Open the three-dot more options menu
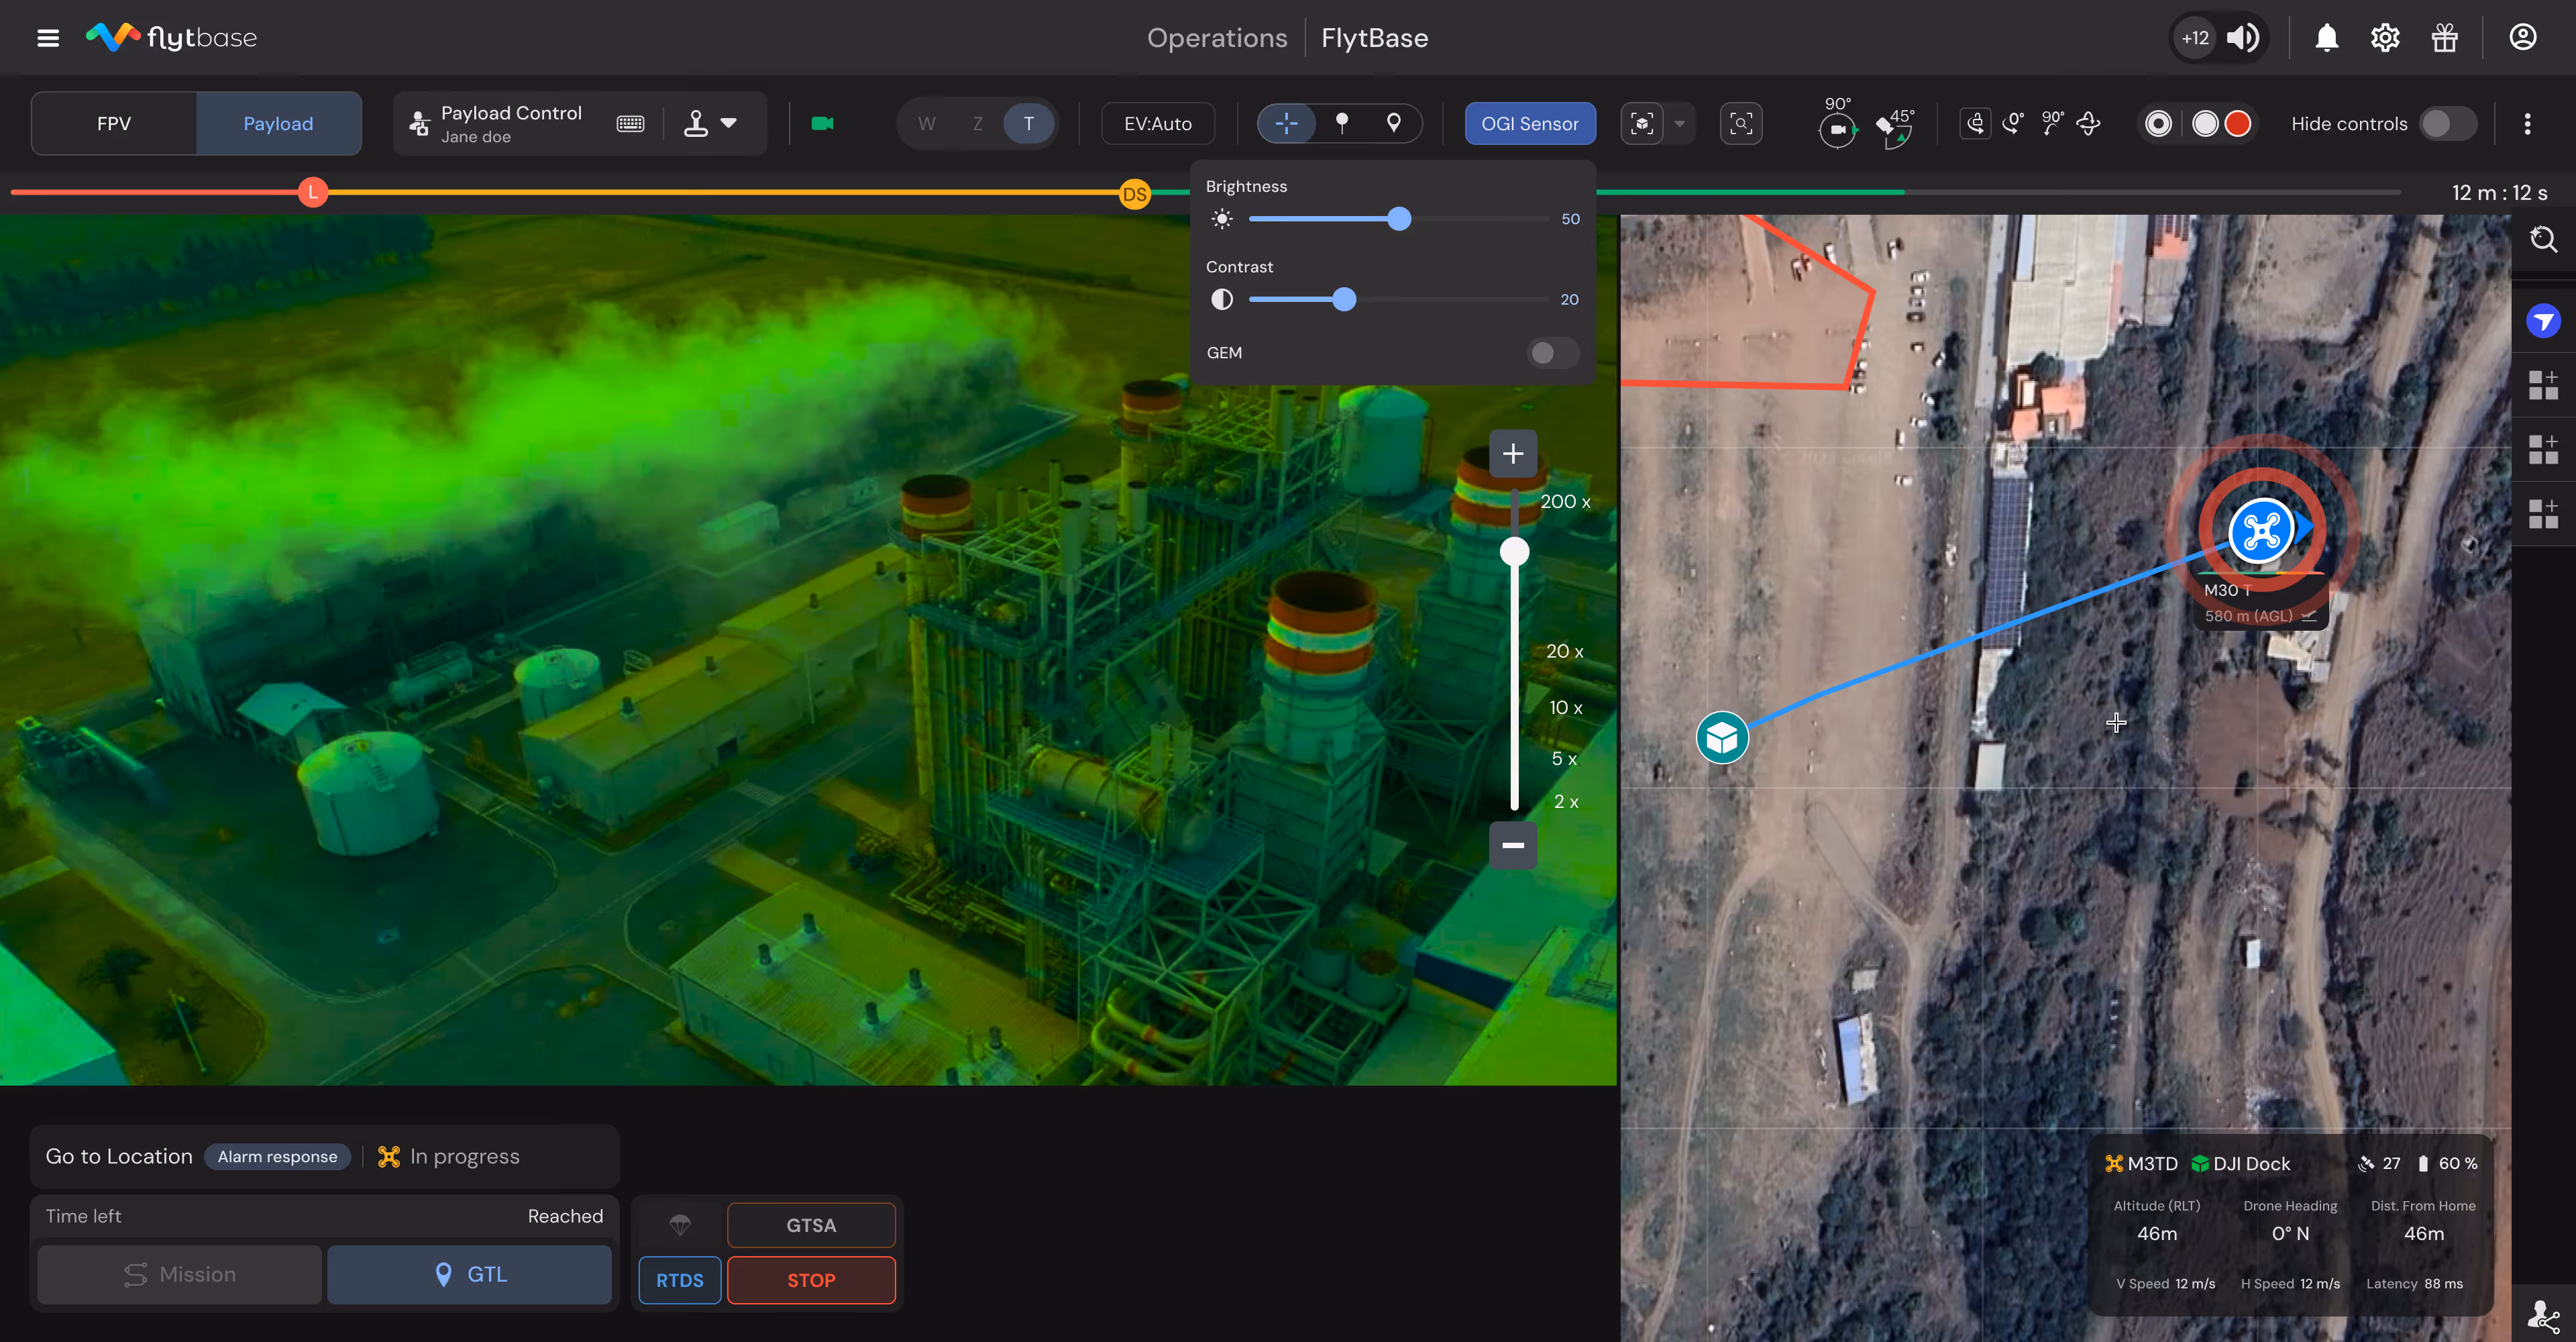The image size is (2576, 1342). [2527, 124]
